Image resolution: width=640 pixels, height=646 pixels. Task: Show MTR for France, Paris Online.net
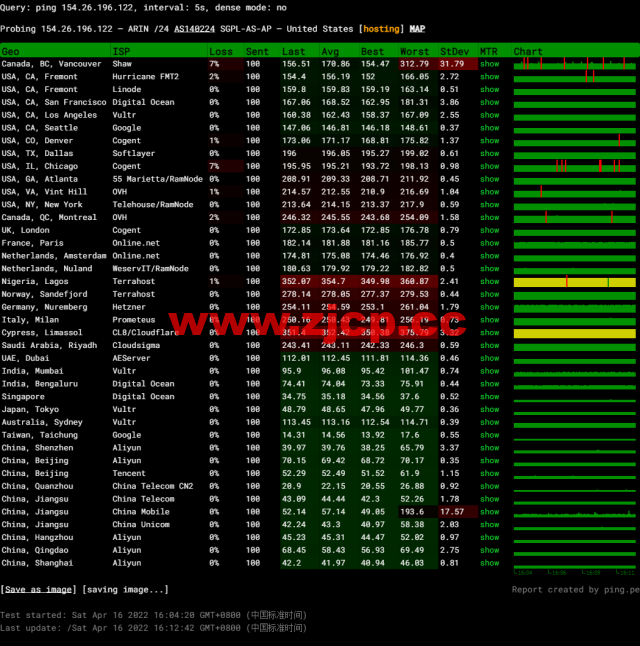click(x=490, y=243)
